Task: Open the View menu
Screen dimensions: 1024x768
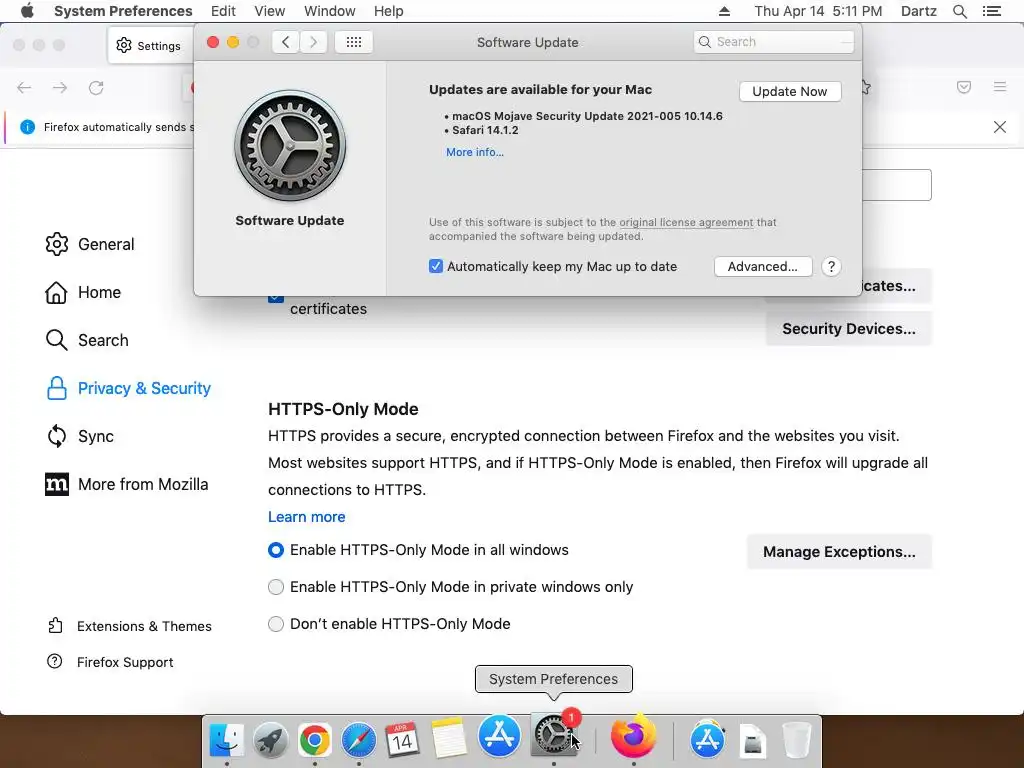Action: click(270, 11)
